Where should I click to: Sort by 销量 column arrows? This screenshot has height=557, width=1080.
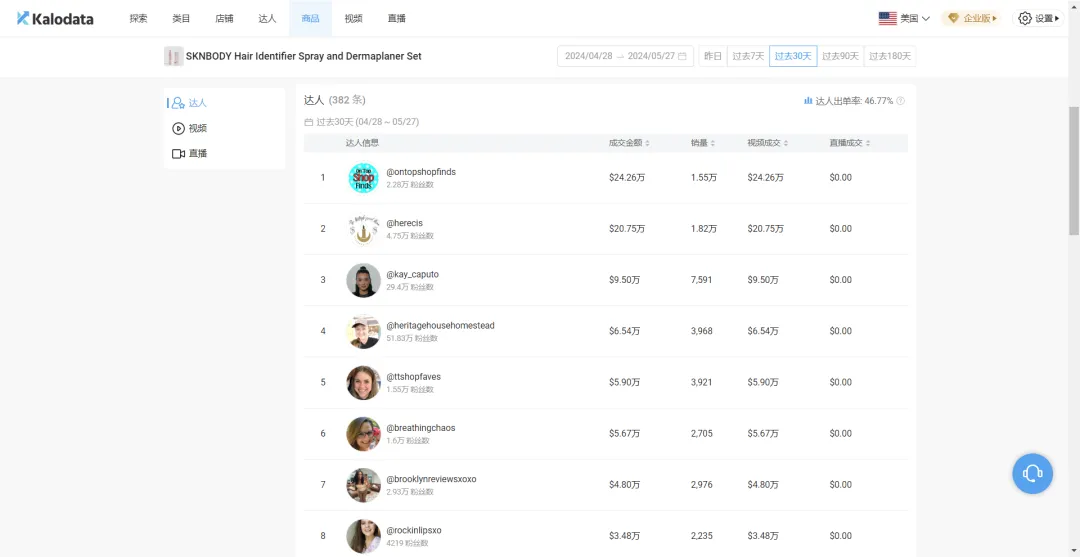713,144
